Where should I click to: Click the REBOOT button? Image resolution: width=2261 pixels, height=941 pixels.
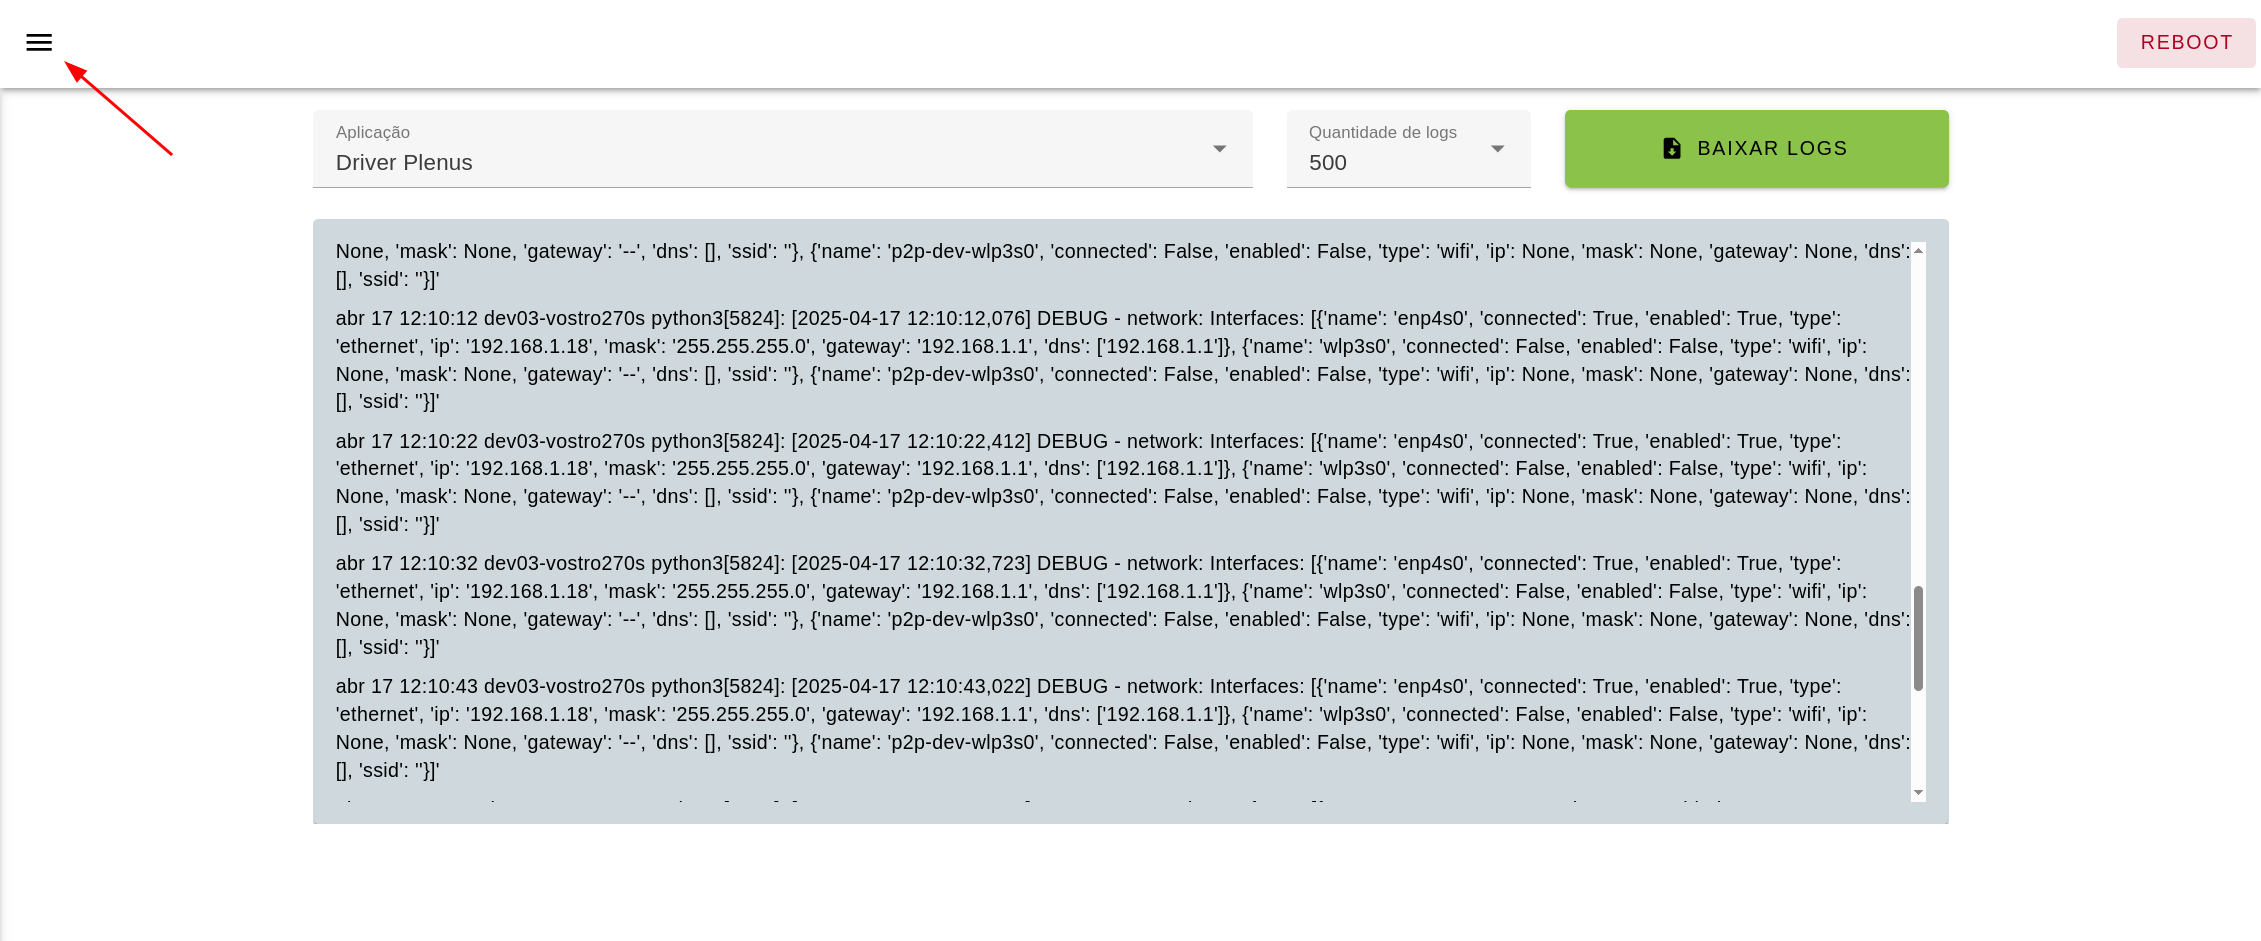(2185, 43)
